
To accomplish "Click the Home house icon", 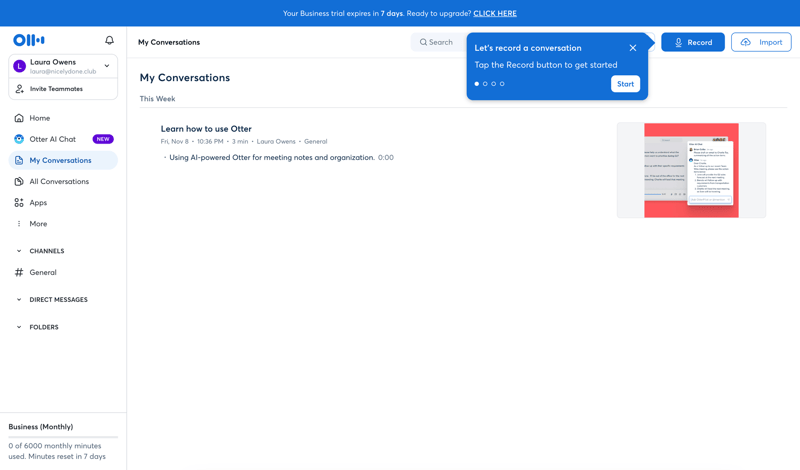I will tap(19, 118).
